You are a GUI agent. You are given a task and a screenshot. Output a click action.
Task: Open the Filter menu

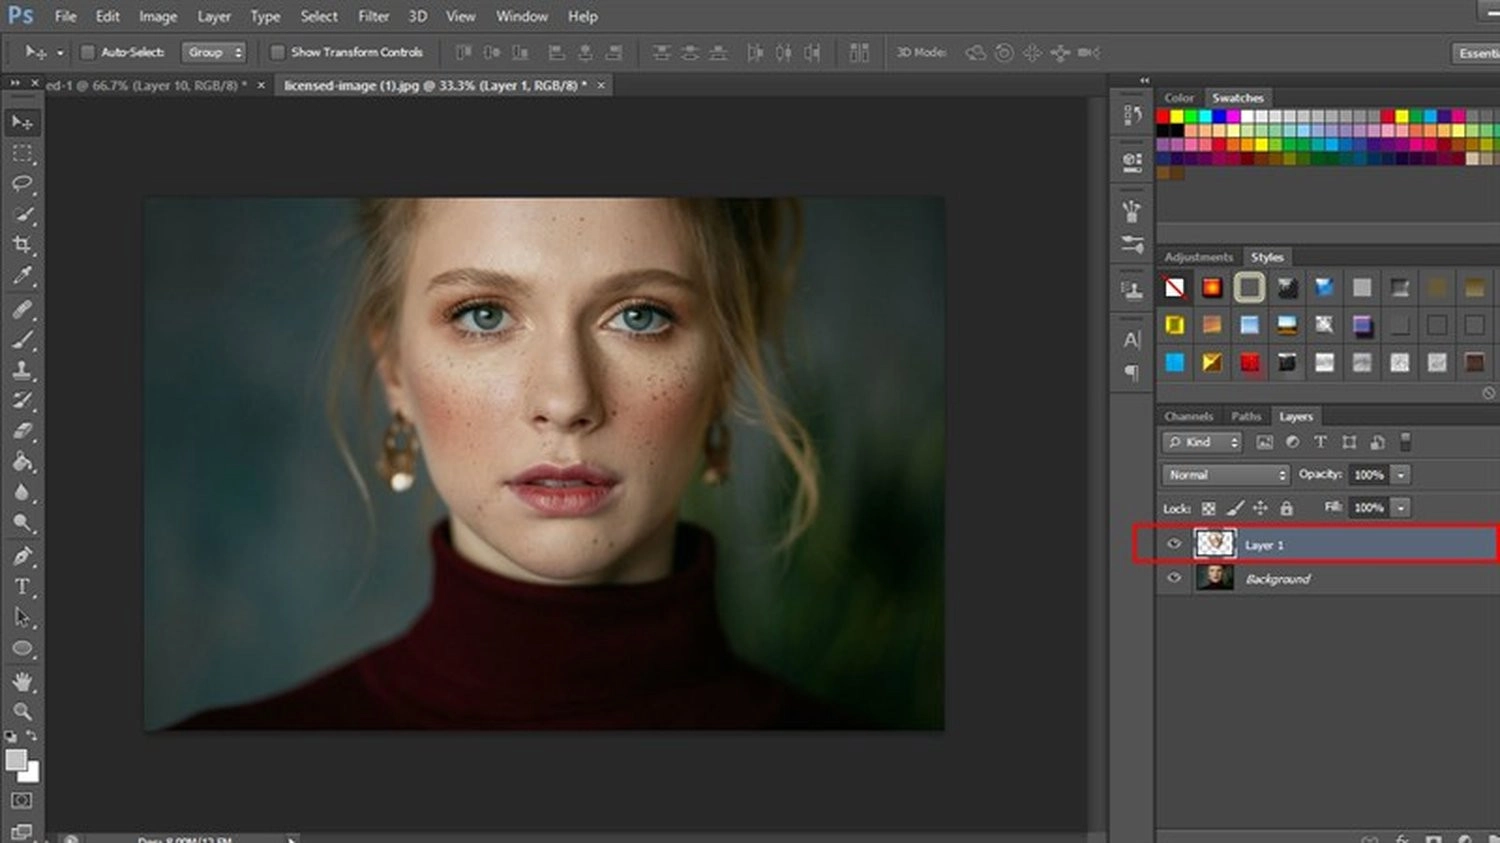click(x=373, y=16)
